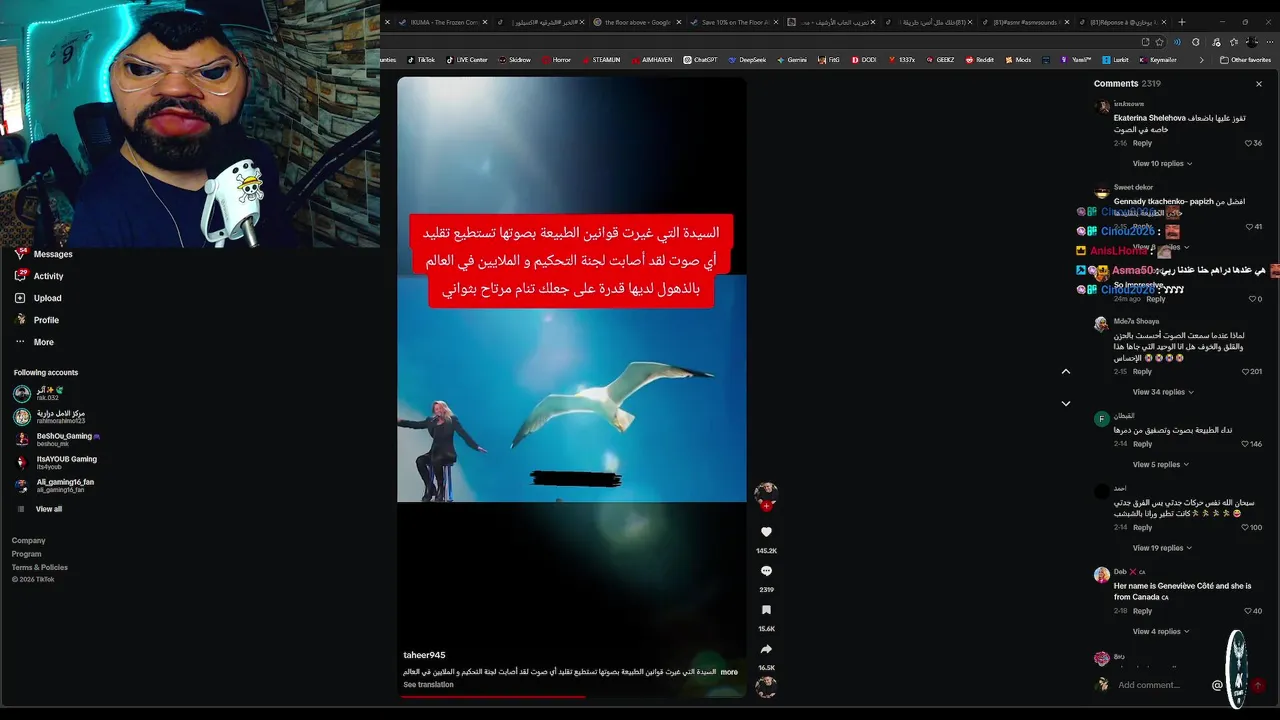
Task: Reply to Deb's Geneviève Côté comment
Action: [x=1143, y=611]
